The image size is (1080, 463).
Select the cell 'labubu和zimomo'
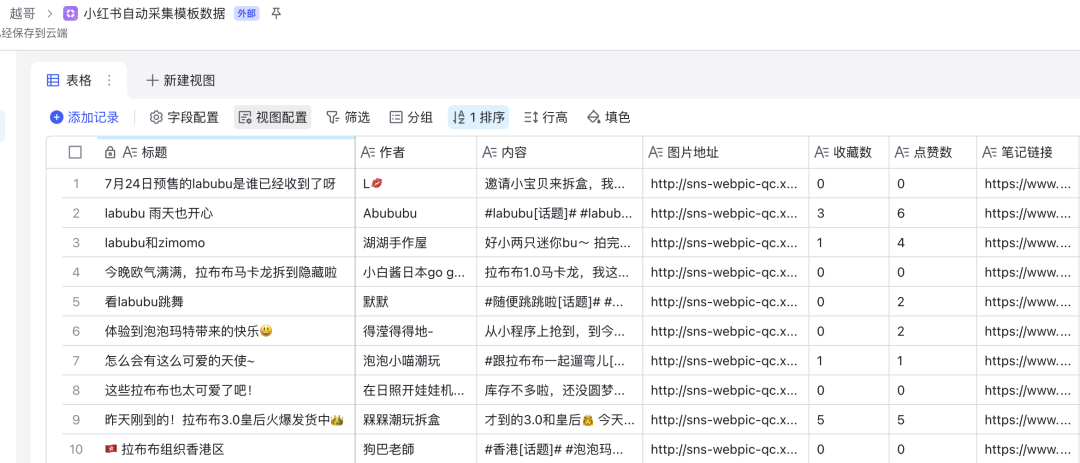[225, 243]
